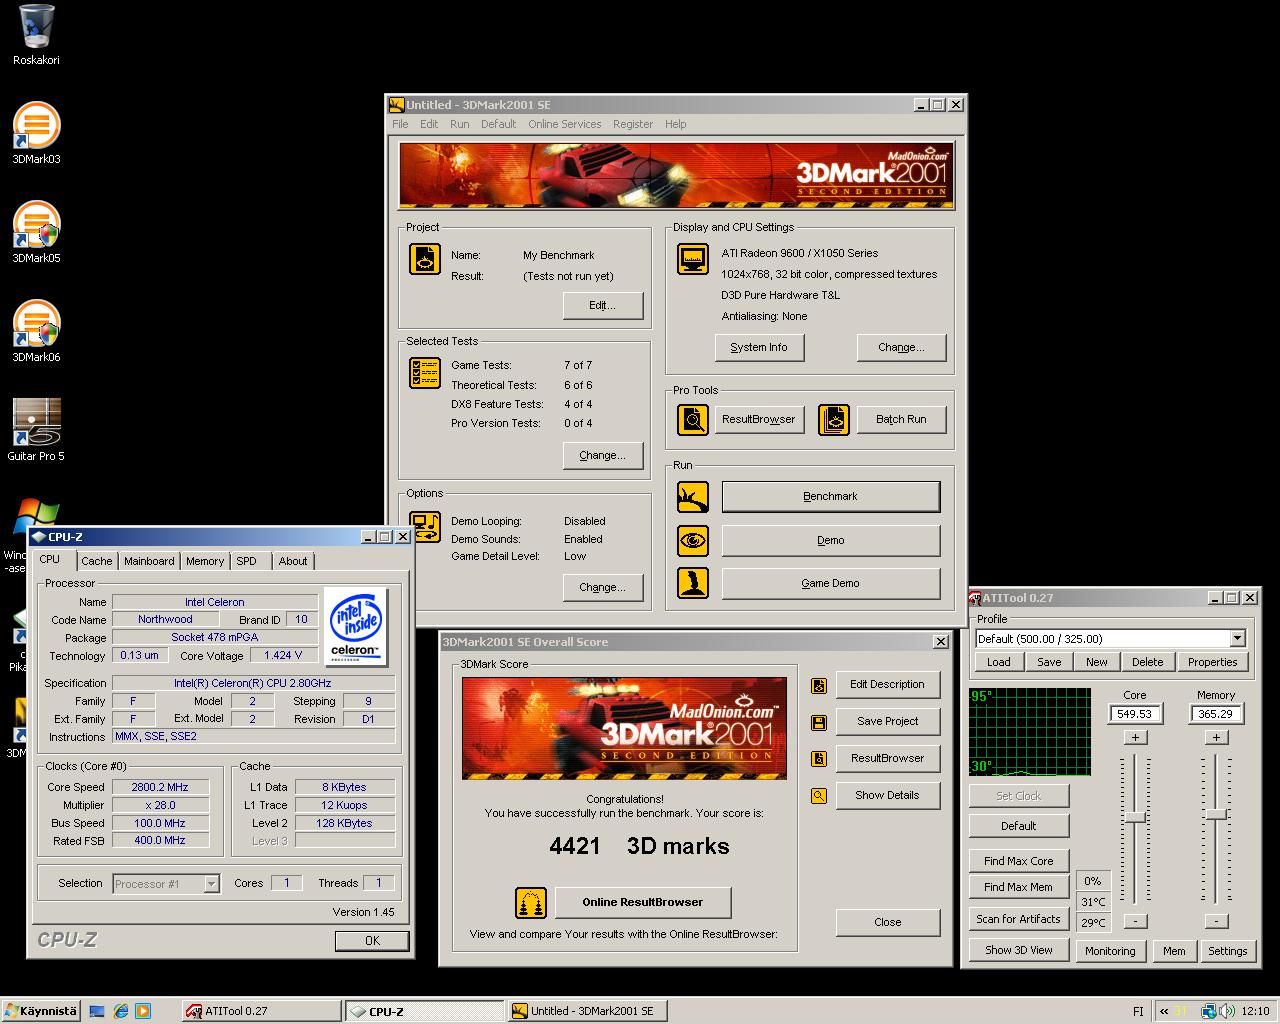The height and width of the screenshot is (1024, 1280).
Task: Click the Memory clock slider handle
Action: [1216, 814]
